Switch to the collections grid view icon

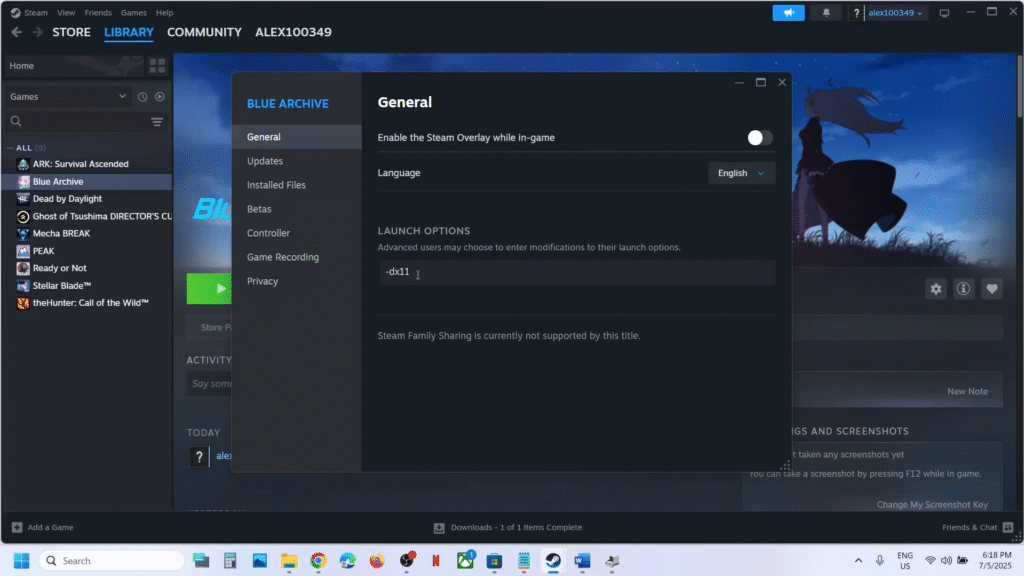click(157, 66)
